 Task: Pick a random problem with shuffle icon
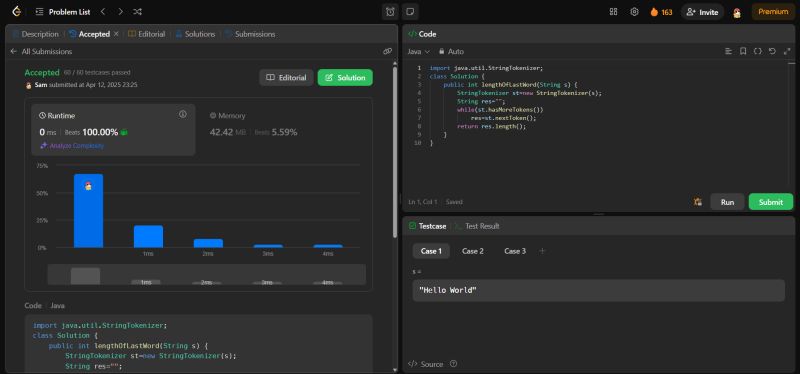click(137, 12)
